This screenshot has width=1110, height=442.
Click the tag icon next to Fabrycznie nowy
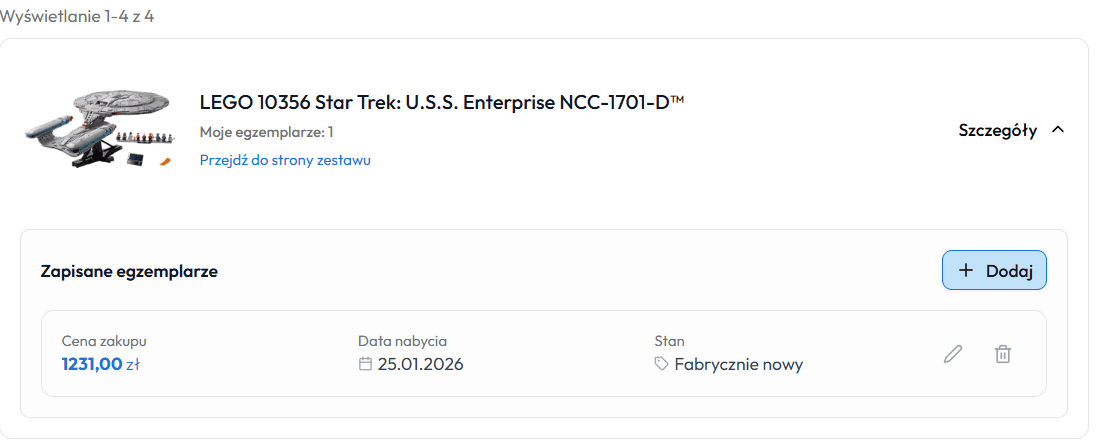[x=661, y=364]
